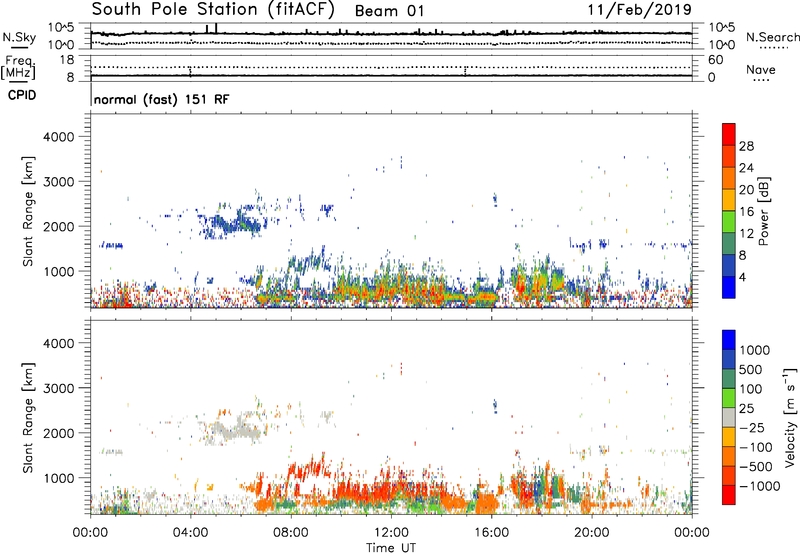This screenshot has height=554, width=800.
Task: Click the '2000' tick on power panel
Action: (x=58, y=226)
